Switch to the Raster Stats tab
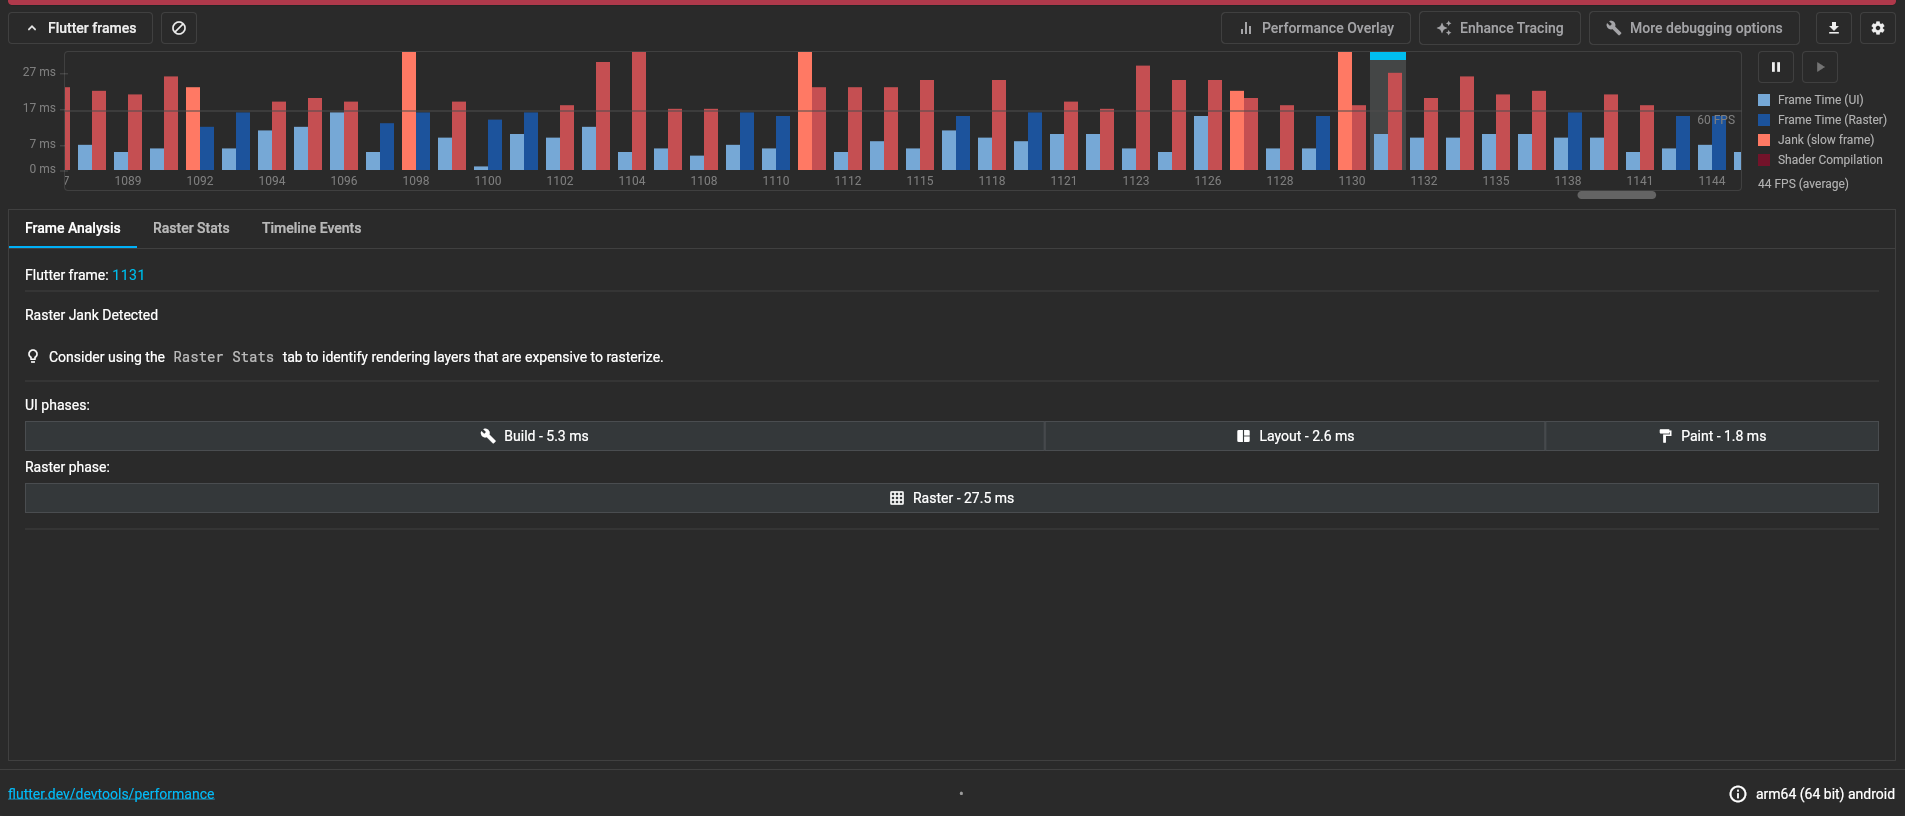The image size is (1905, 816). [x=191, y=228]
